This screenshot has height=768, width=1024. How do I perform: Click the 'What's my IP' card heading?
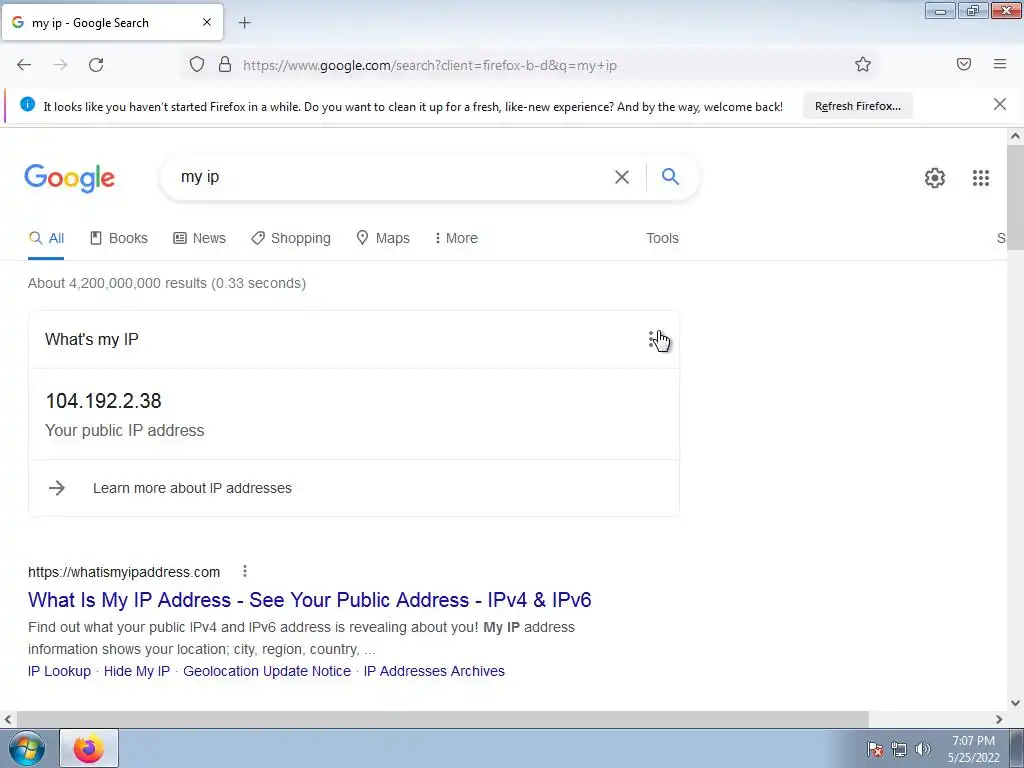(91, 340)
